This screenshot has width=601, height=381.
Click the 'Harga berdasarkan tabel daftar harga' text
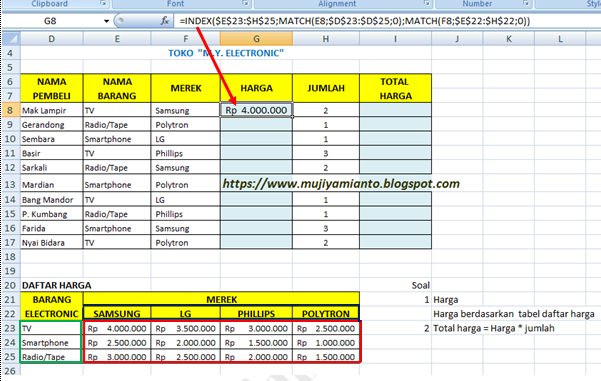pyautogui.click(x=514, y=314)
